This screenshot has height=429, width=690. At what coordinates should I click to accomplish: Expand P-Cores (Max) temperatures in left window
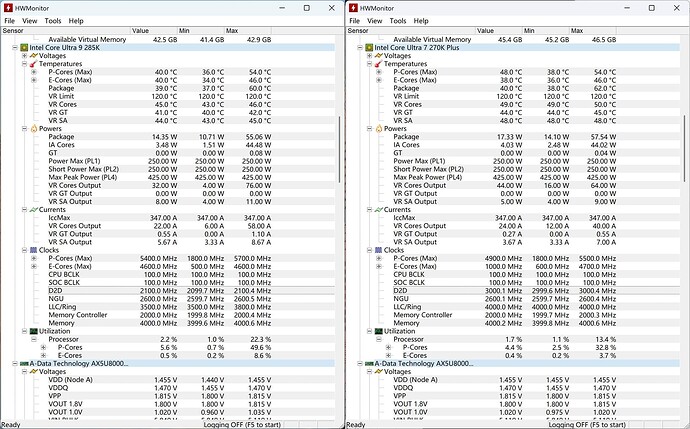coord(34,72)
